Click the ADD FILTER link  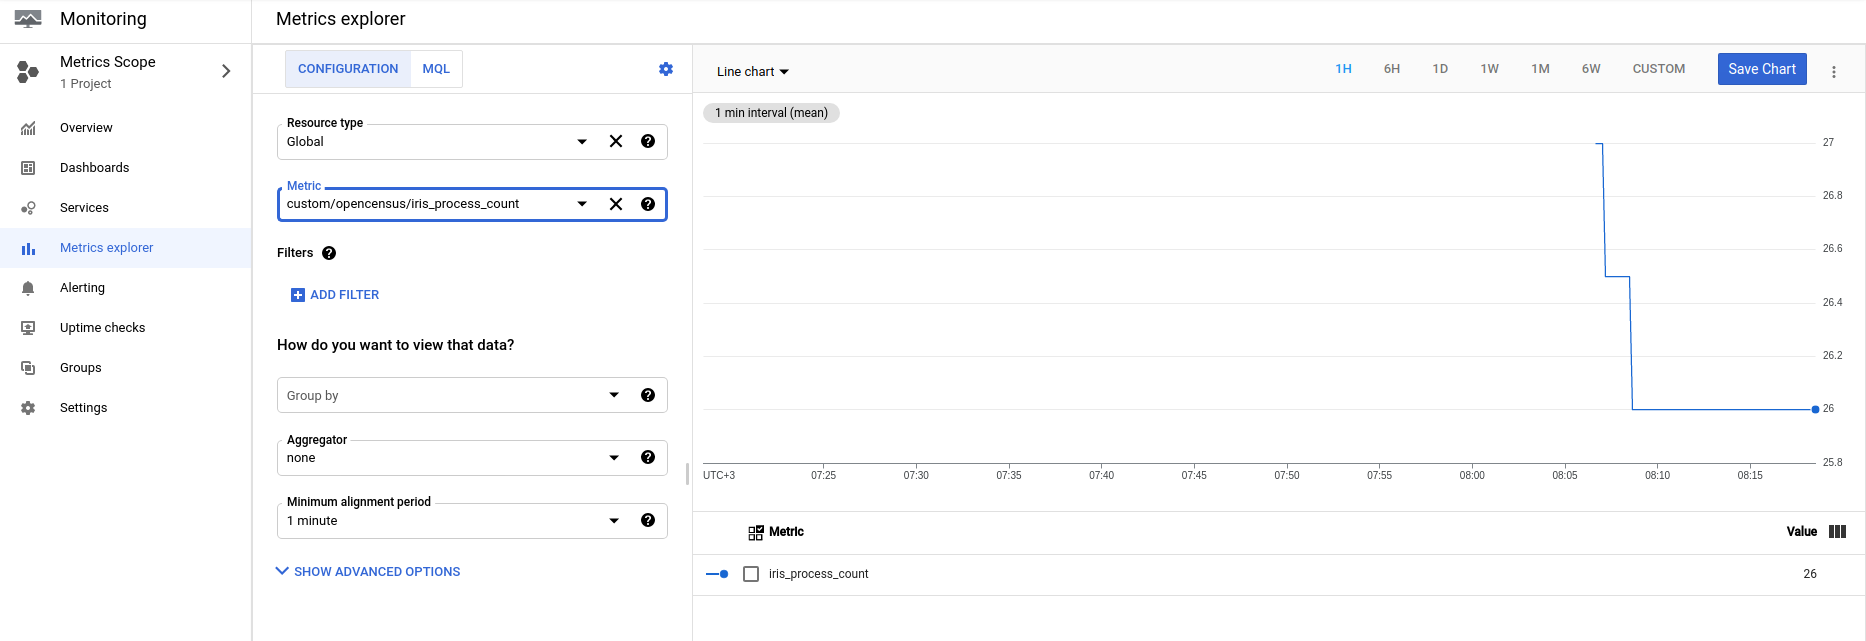click(335, 295)
